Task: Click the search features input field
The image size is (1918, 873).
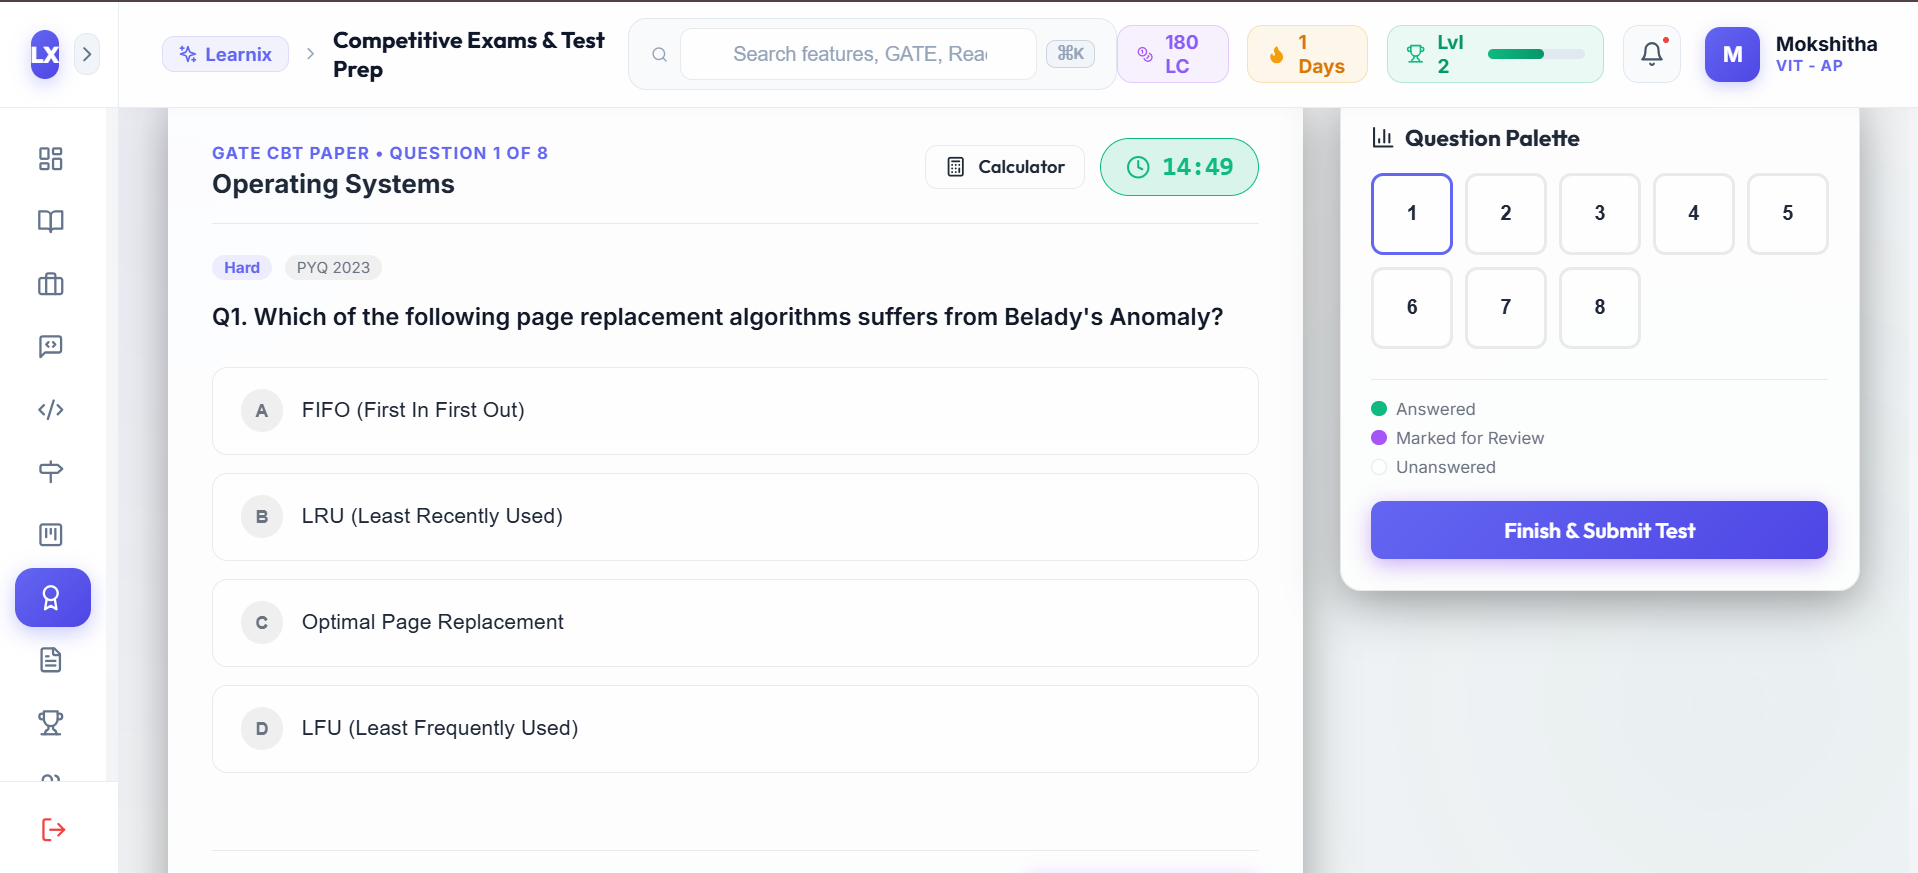Action: coord(859,54)
